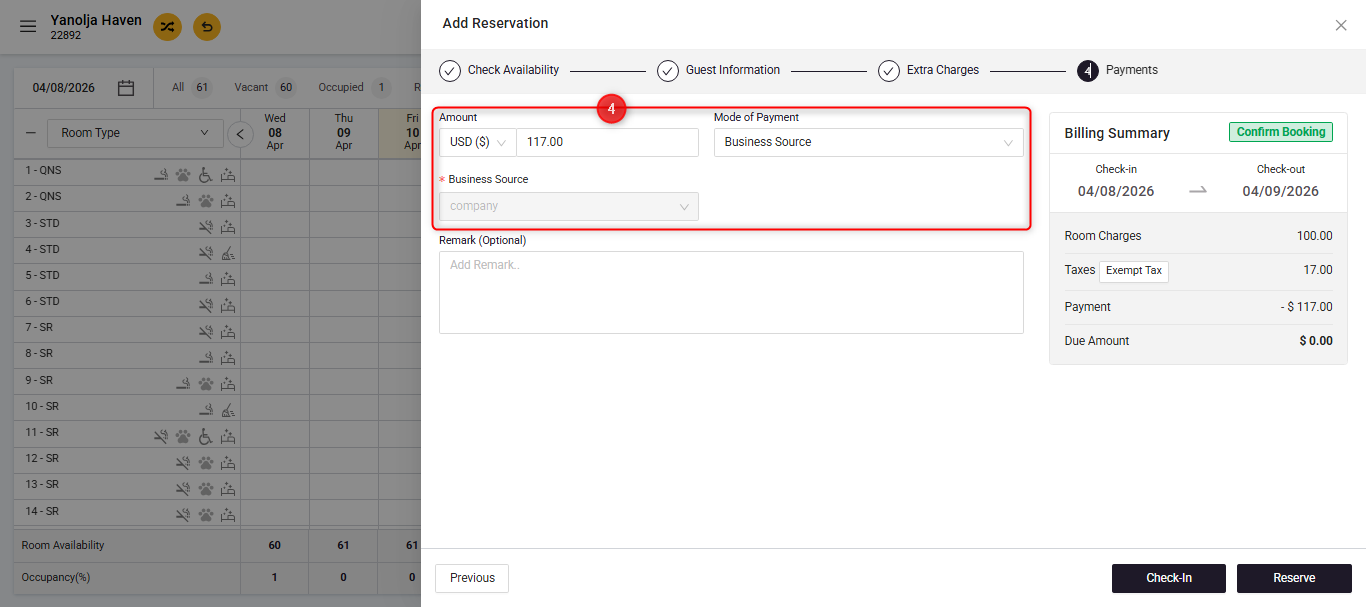1366x607 pixels.
Task: Click the clean-room icon on 1 - QNS row
Action: [228, 174]
